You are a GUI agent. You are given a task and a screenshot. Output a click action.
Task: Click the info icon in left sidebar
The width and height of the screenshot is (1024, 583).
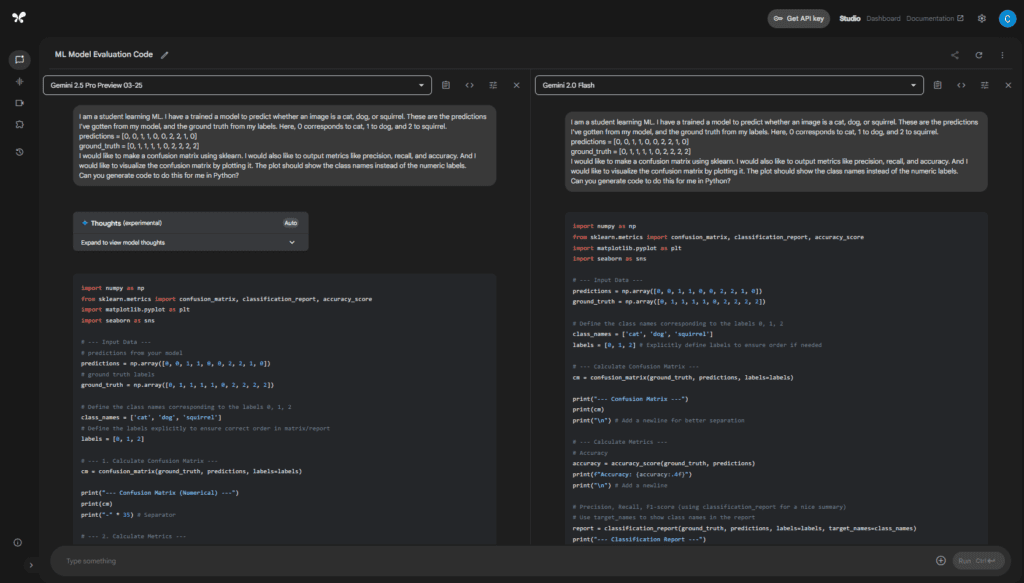18,543
